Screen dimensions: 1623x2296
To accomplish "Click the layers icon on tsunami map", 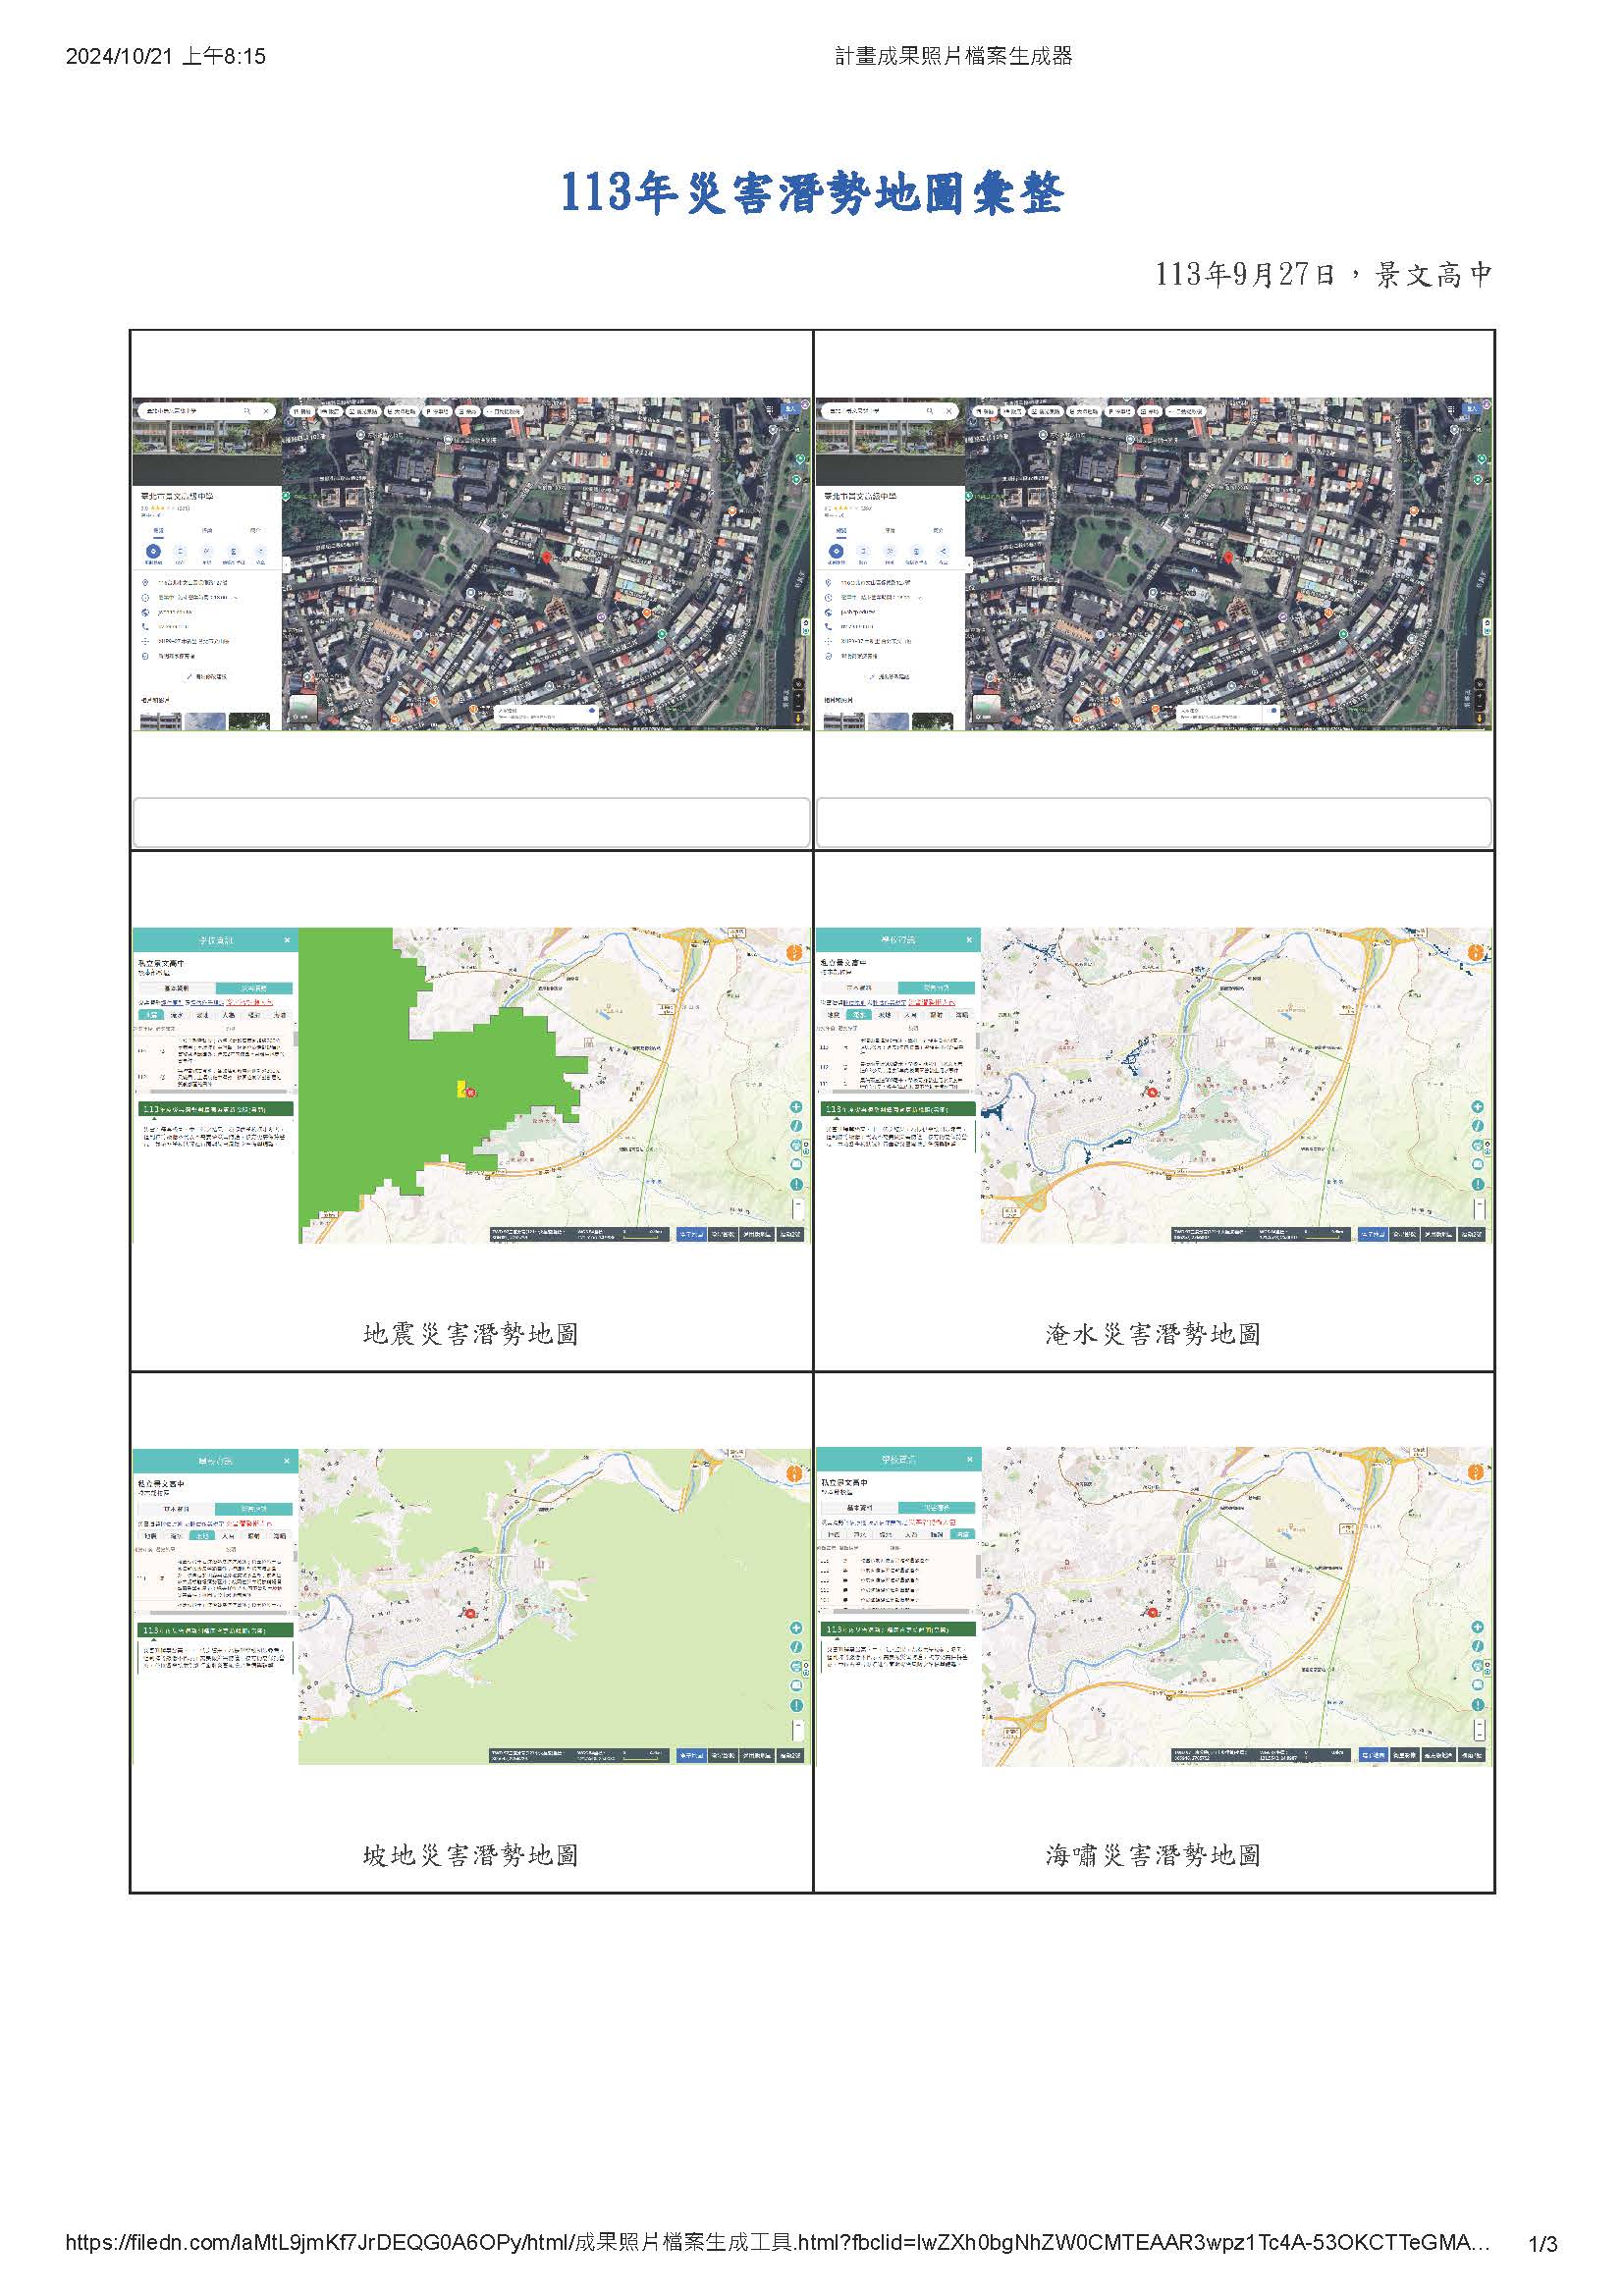I will click(1478, 1685).
